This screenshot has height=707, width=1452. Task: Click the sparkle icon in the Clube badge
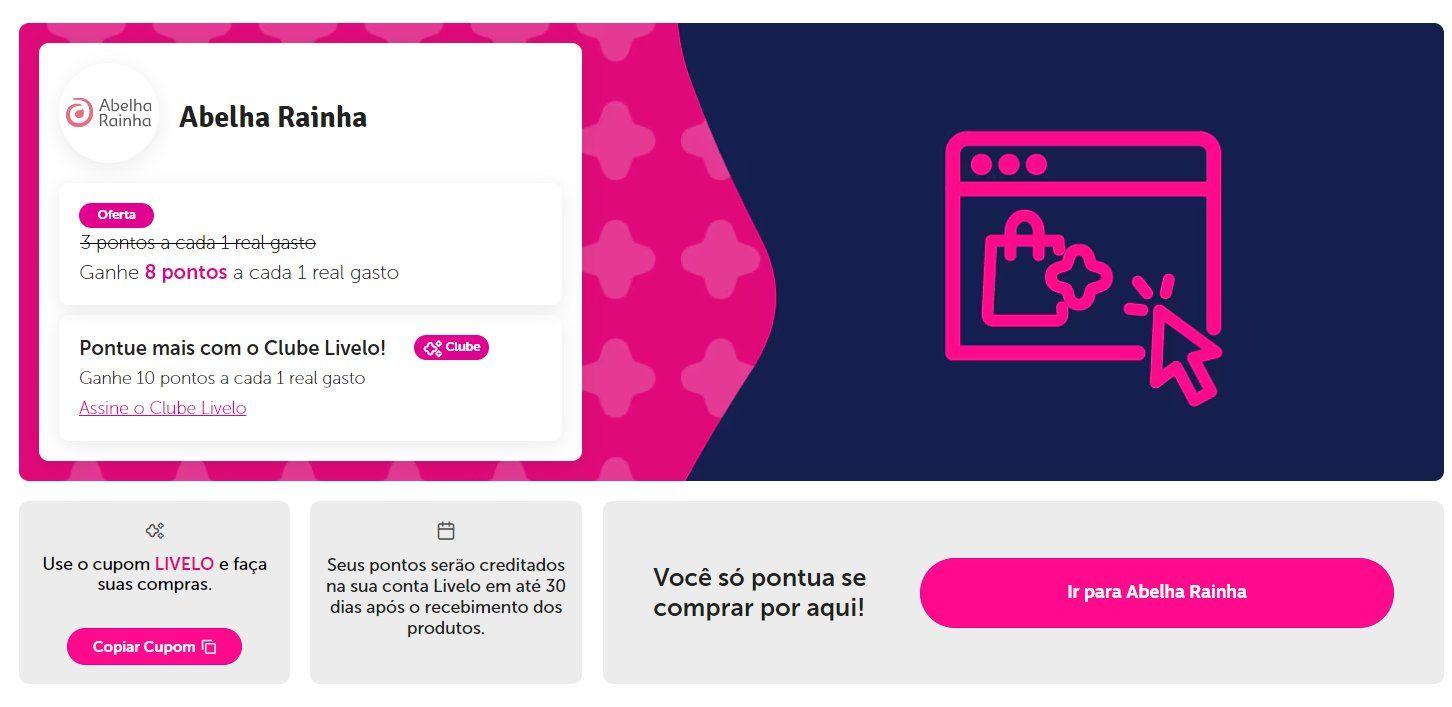(433, 348)
